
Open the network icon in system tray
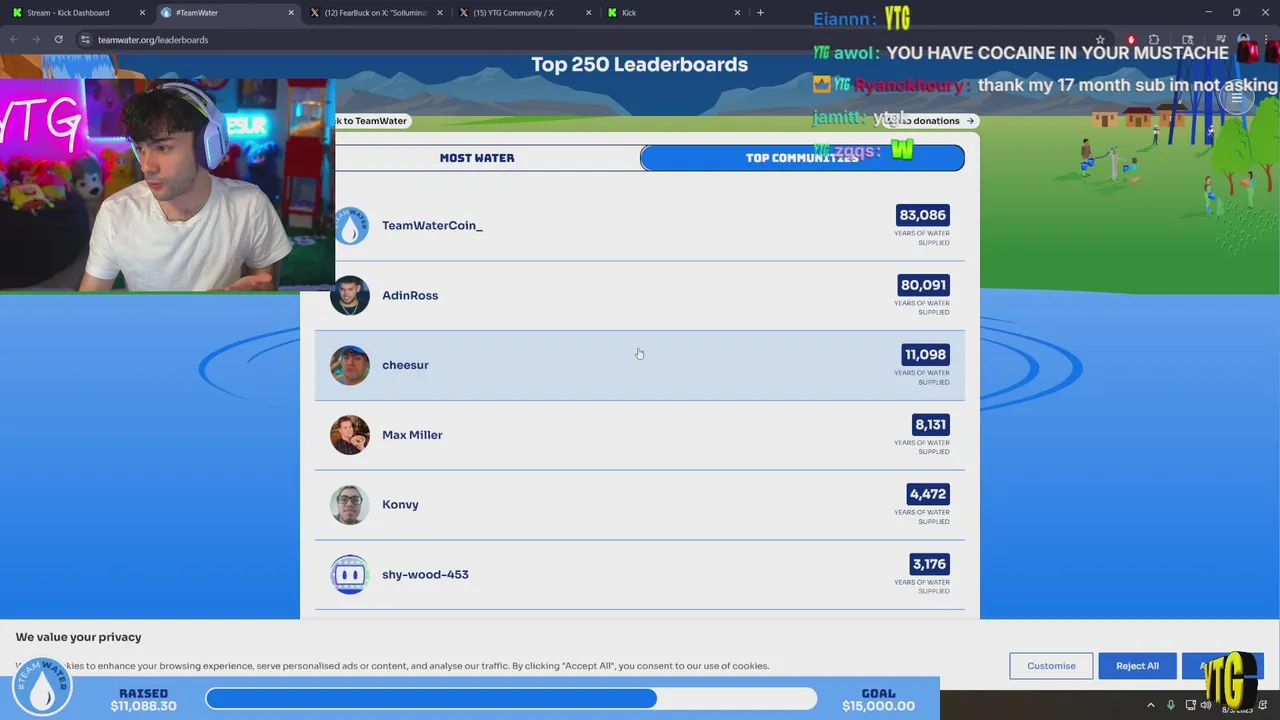coord(1190,706)
